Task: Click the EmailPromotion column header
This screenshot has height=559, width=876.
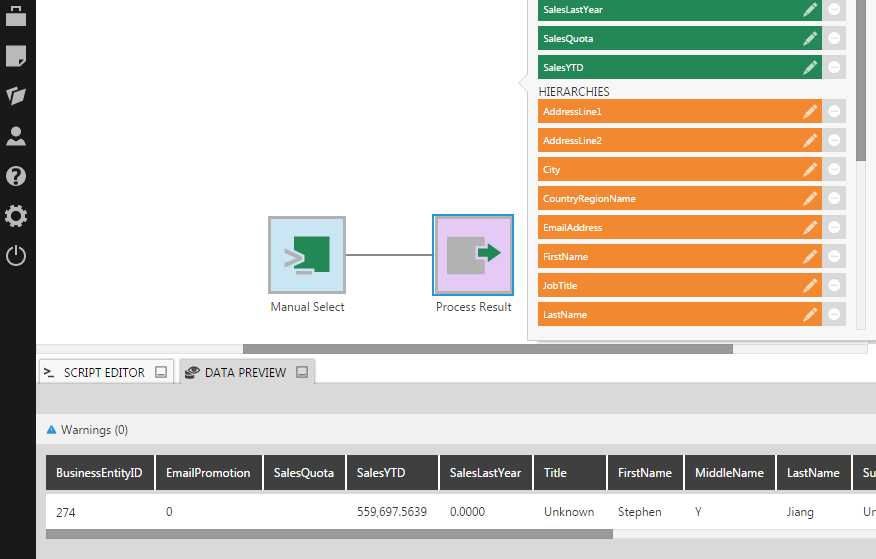Action: click(x=208, y=473)
